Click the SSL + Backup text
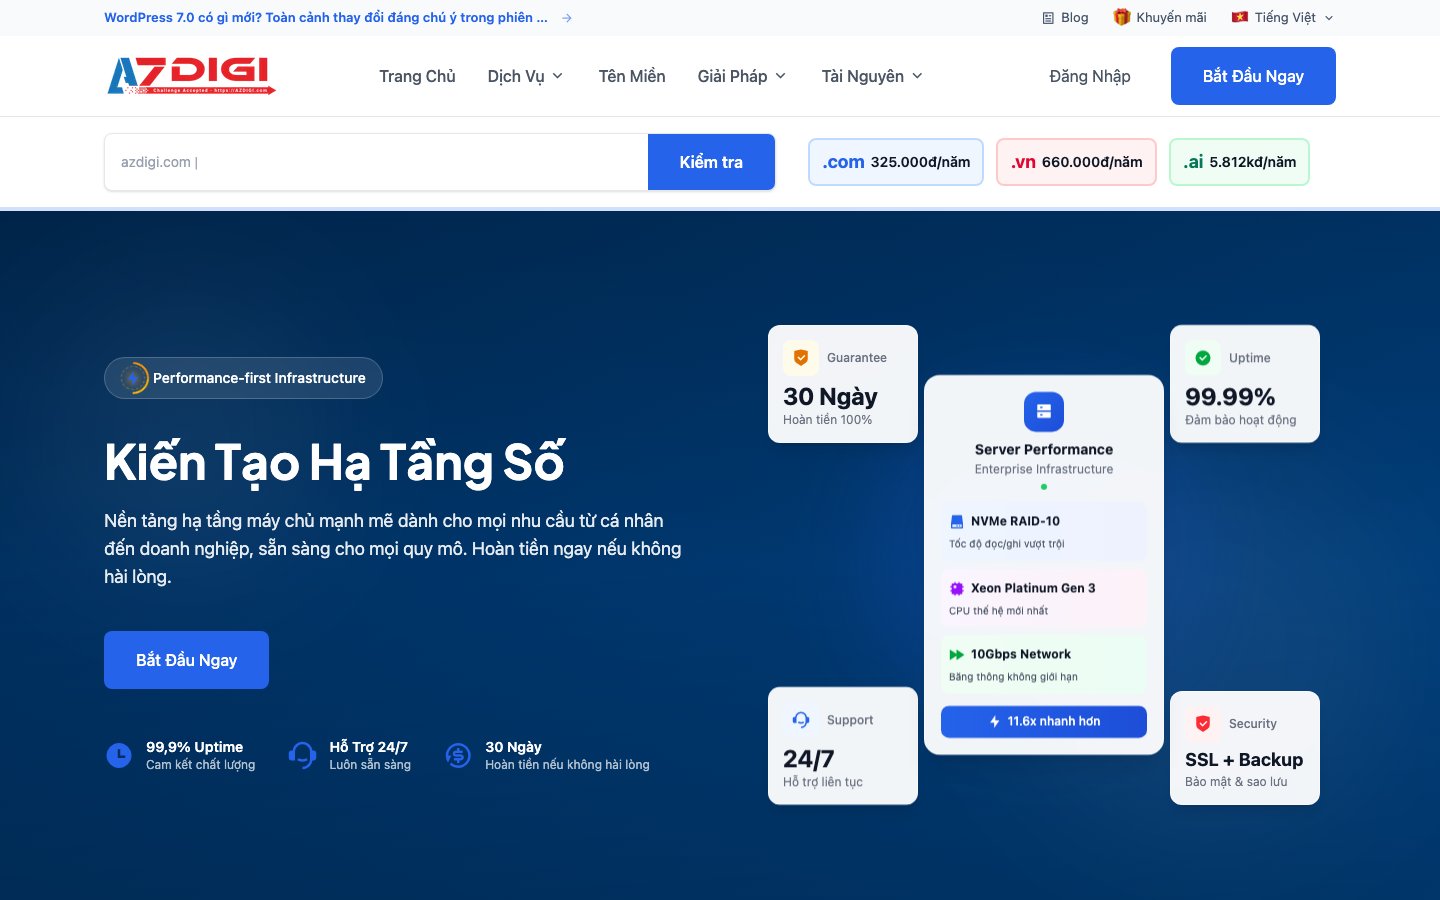The width and height of the screenshot is (1440, 900). [x=1244, y=760]
